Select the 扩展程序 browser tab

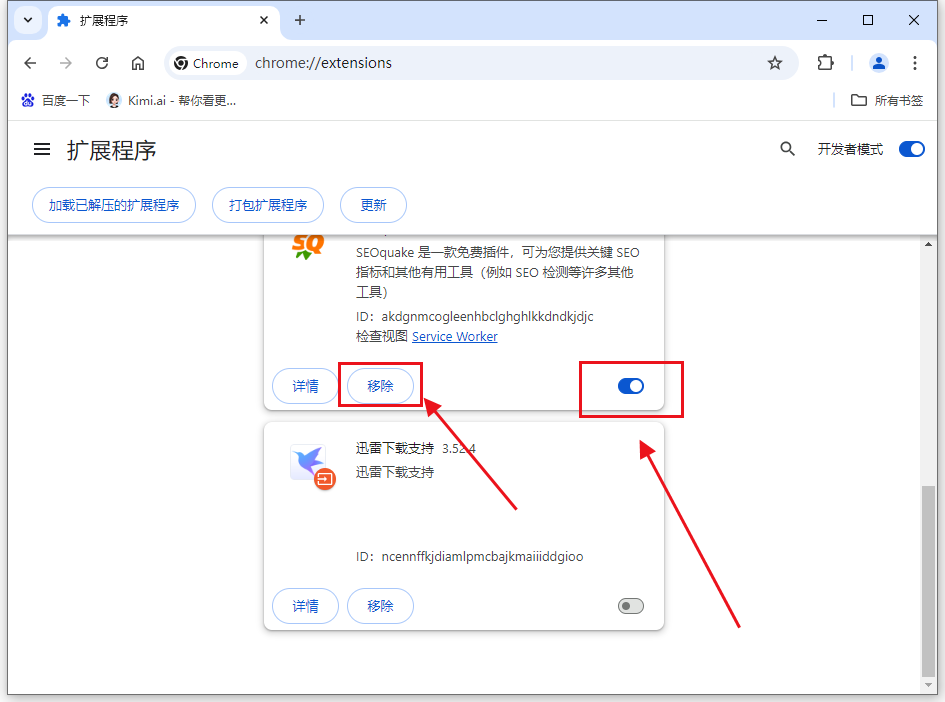(x=163, y=20)
